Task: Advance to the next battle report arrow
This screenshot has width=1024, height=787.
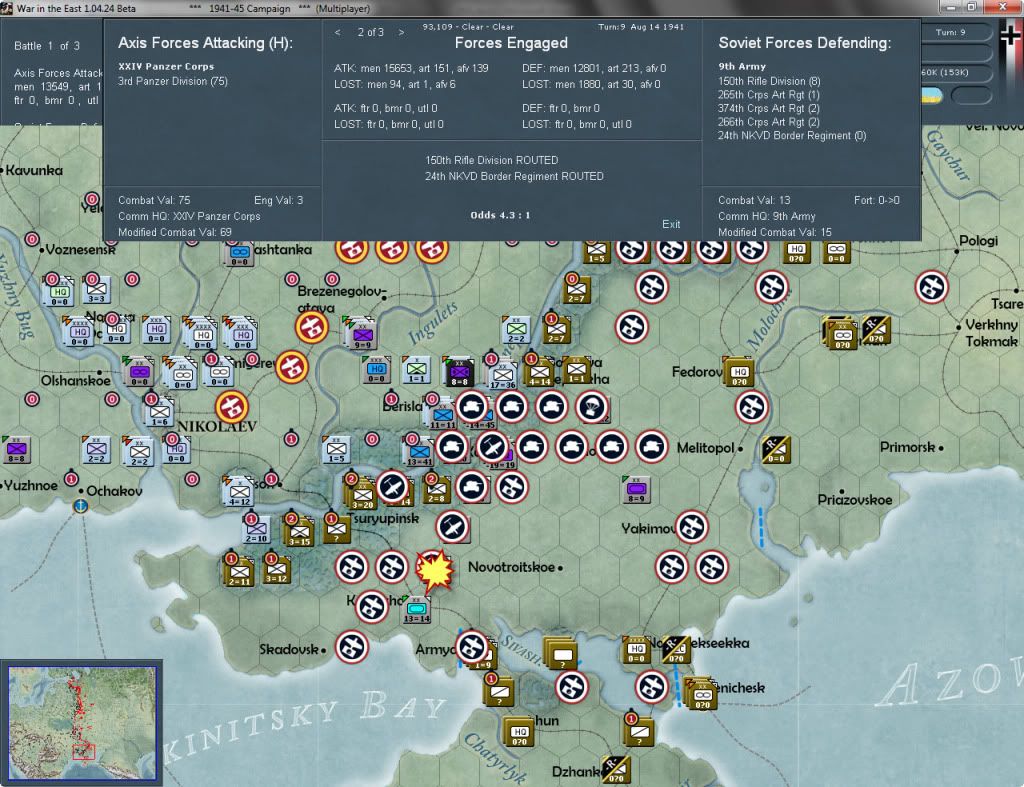Action: (x=401, y=32)
